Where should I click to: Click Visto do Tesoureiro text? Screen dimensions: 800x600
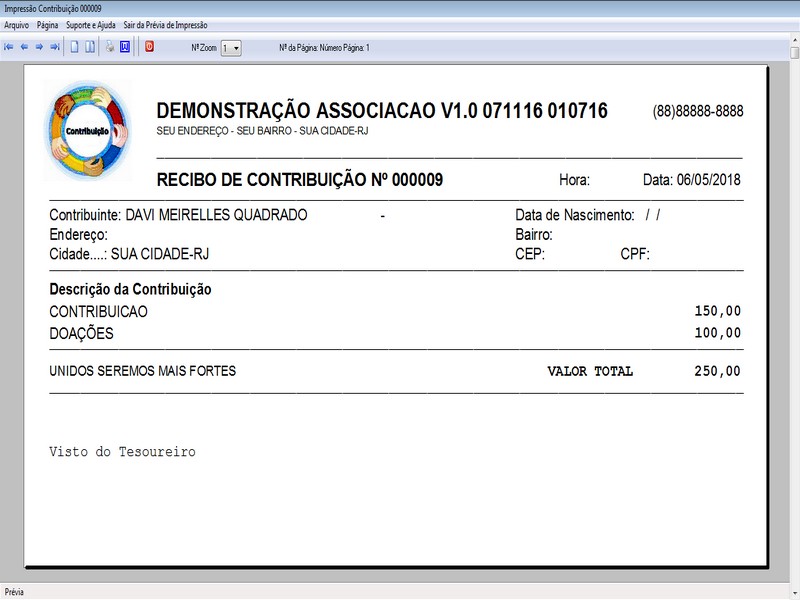(x=122, y=452)
